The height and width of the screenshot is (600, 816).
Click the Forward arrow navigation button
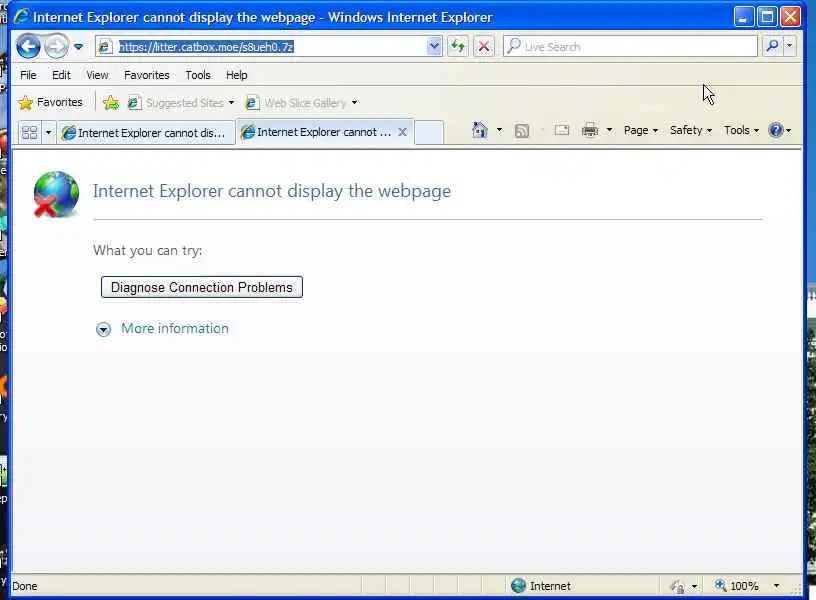pos(56,47)
